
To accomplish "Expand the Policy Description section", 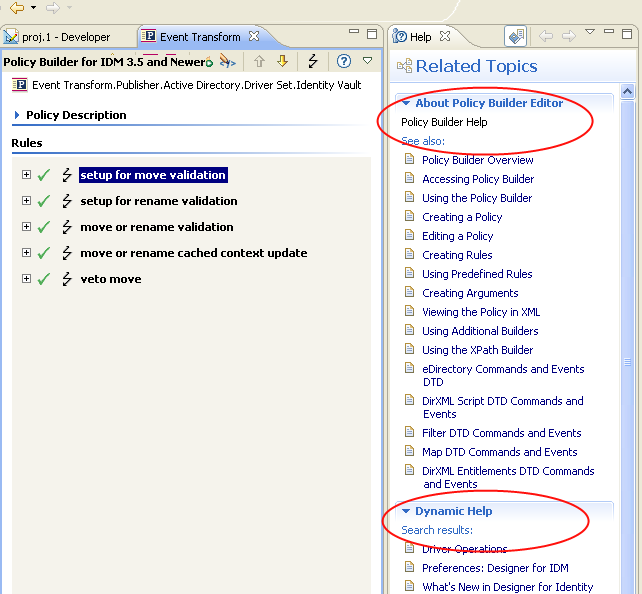I will point(17,115).
